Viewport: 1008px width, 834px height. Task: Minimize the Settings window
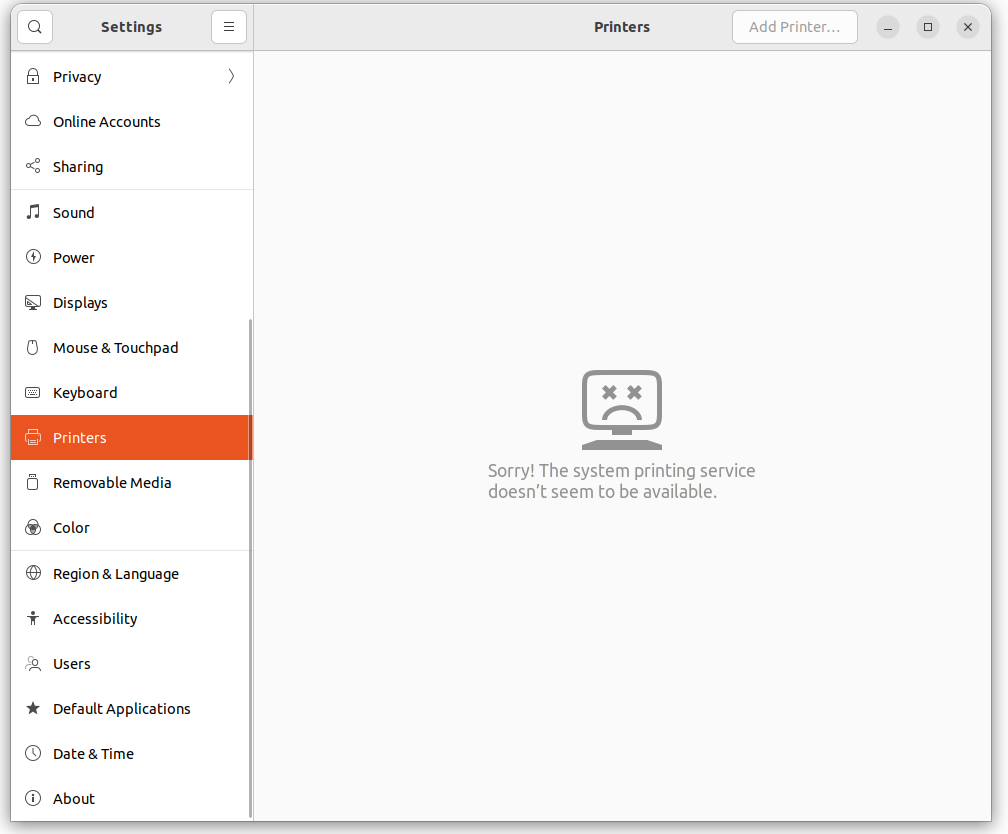pyautogui.click(x=888, y=27)
